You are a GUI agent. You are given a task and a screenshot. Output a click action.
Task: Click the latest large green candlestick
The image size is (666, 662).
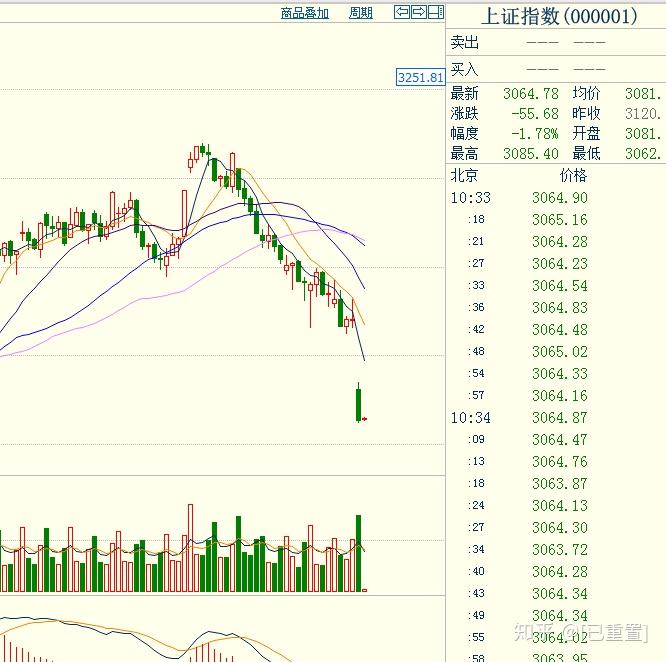[358, 403]
